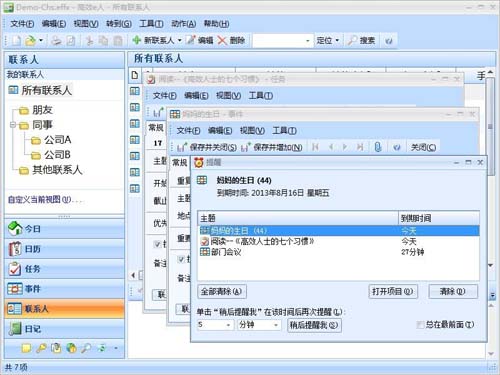
Task: Toggle 总在最前面 checkbox in reminder dialog
Action: [420, 324]
